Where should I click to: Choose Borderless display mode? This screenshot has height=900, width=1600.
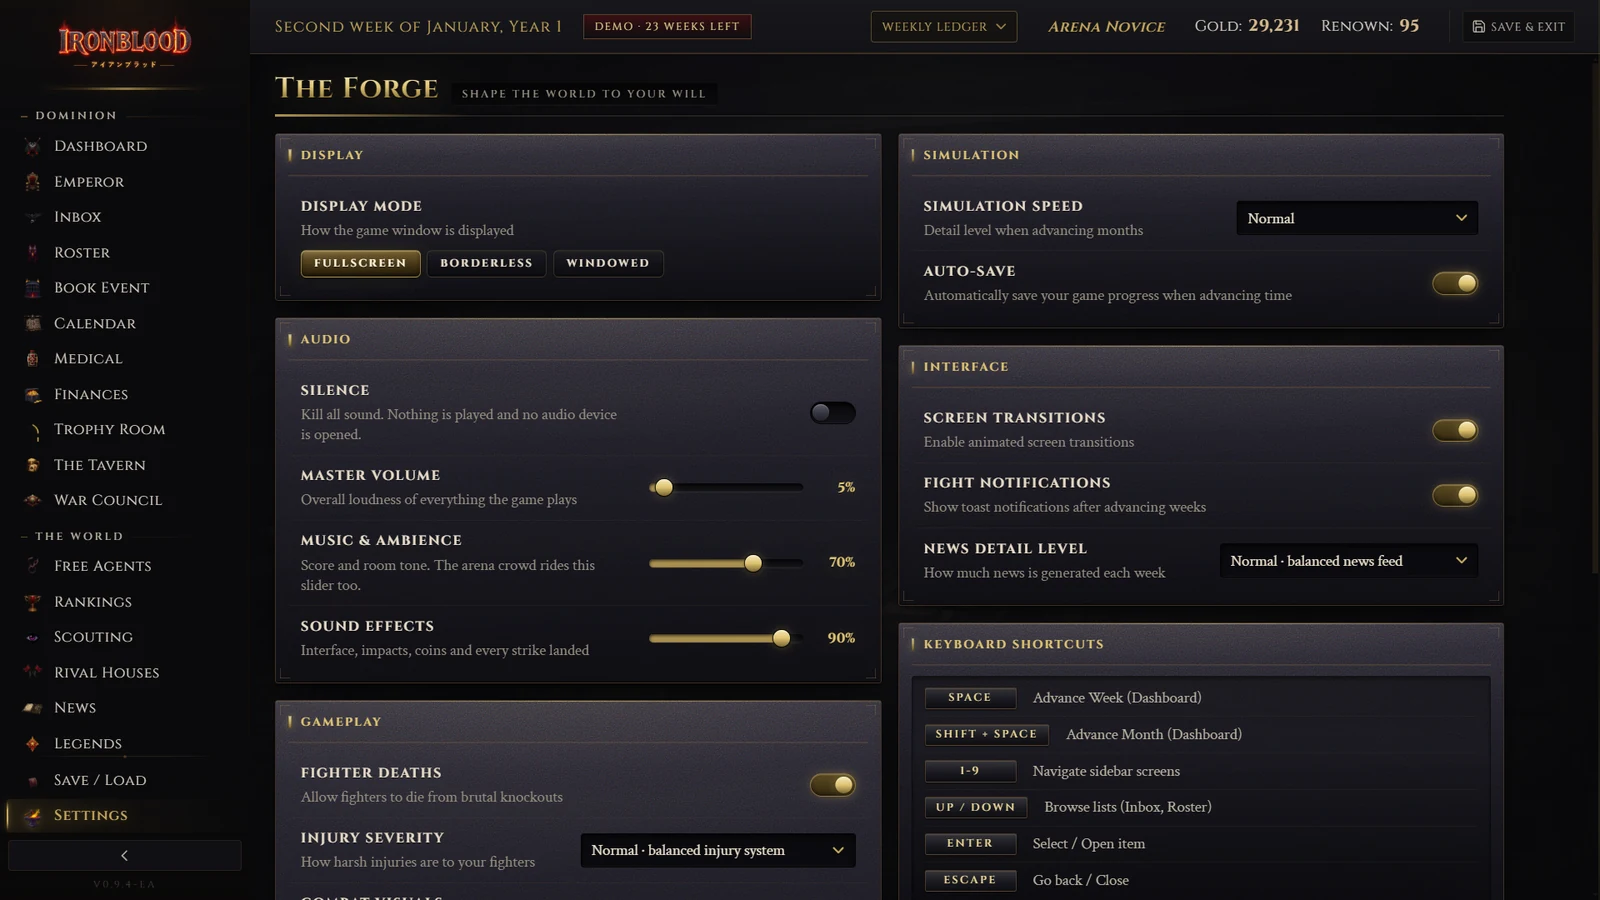[486, 263]
